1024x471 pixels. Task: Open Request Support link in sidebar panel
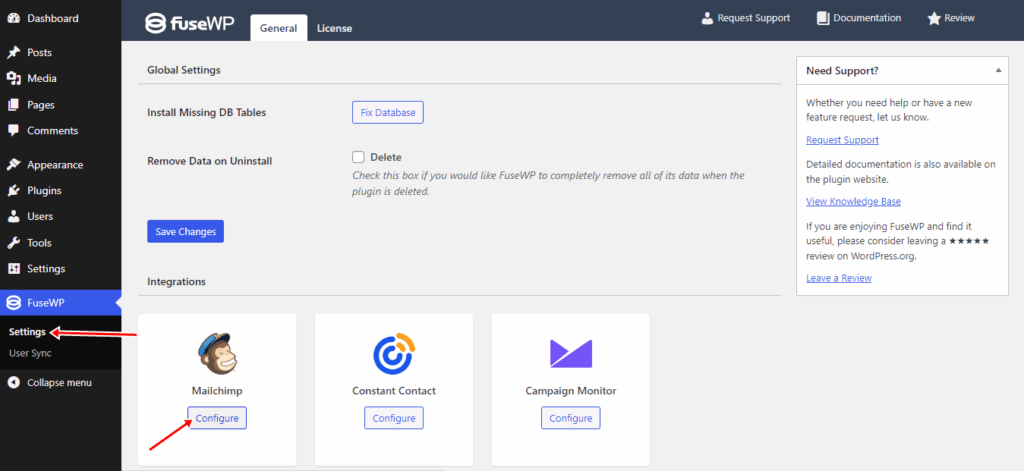tap(842, 140)
